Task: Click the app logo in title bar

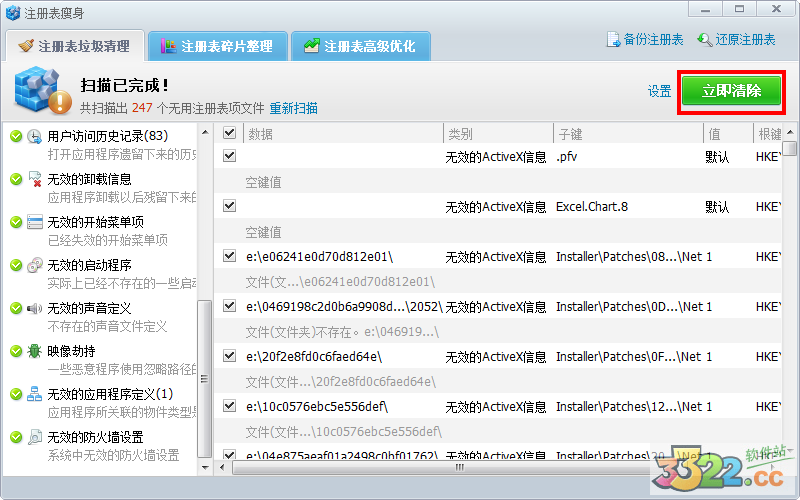Action: (x=13, y=13)
